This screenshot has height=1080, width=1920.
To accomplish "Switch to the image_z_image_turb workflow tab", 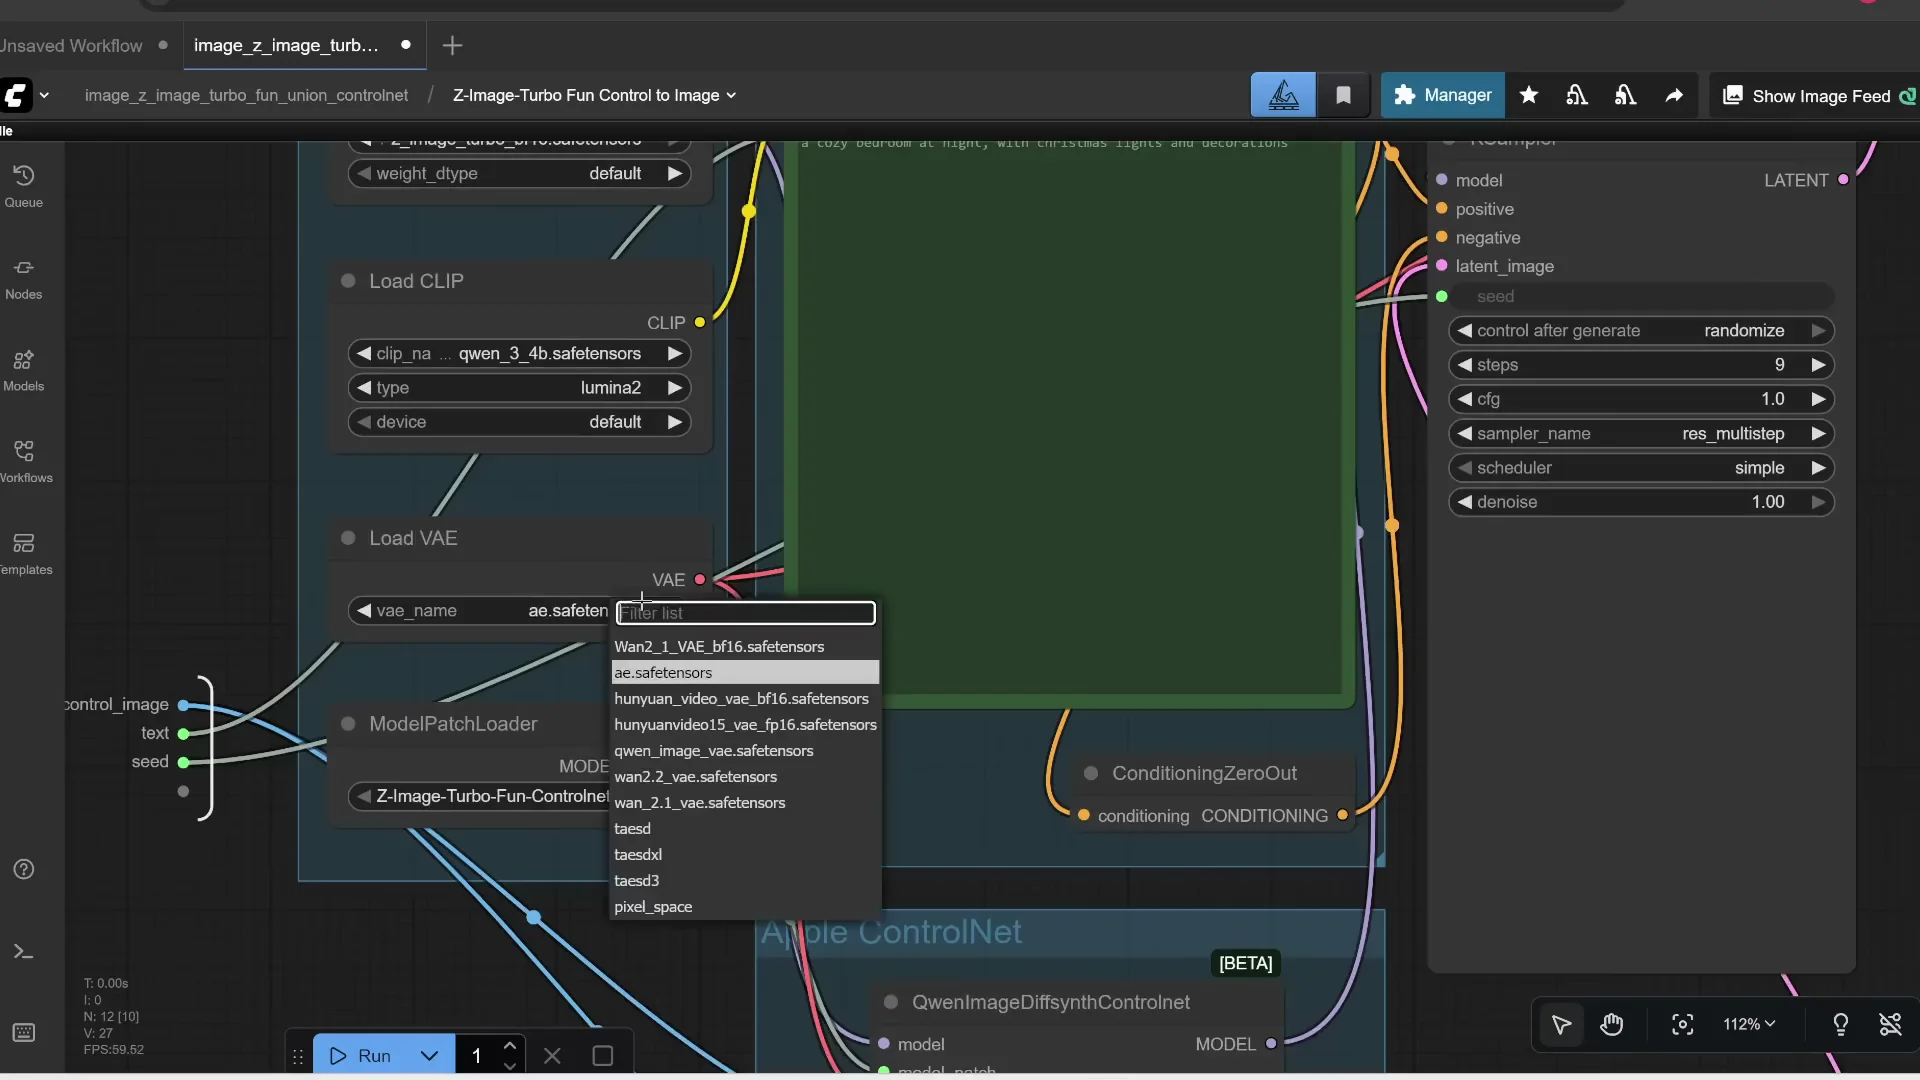I will [x=285, y=45].
